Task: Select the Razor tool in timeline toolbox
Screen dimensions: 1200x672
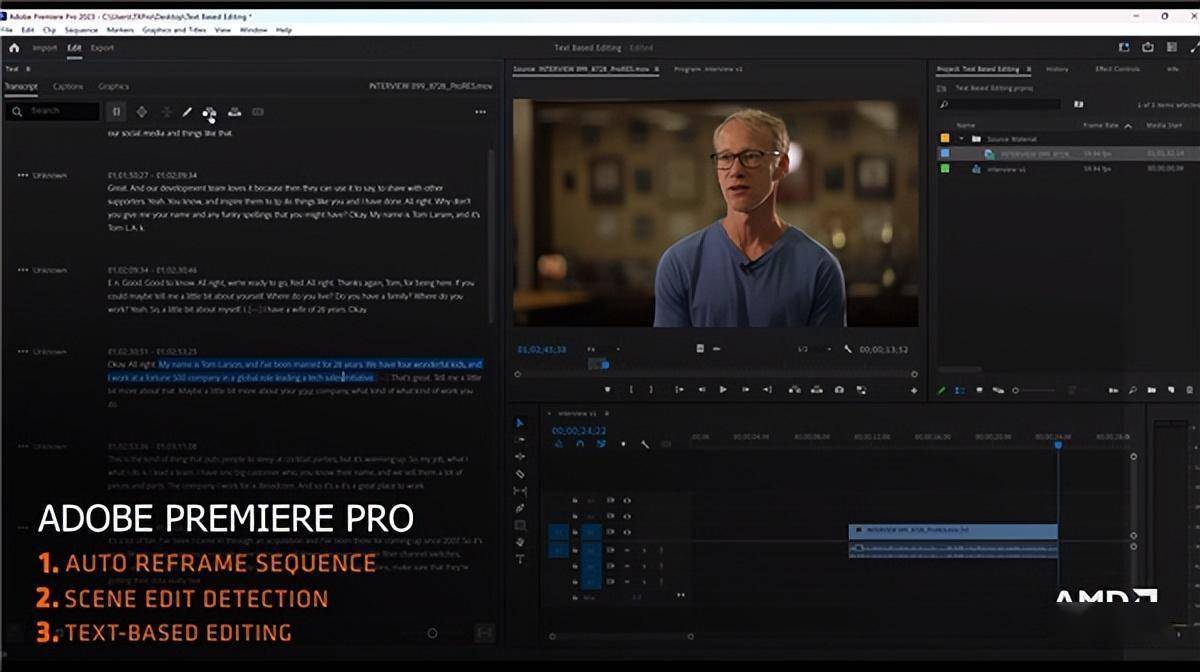Action: tap(520, 474)
